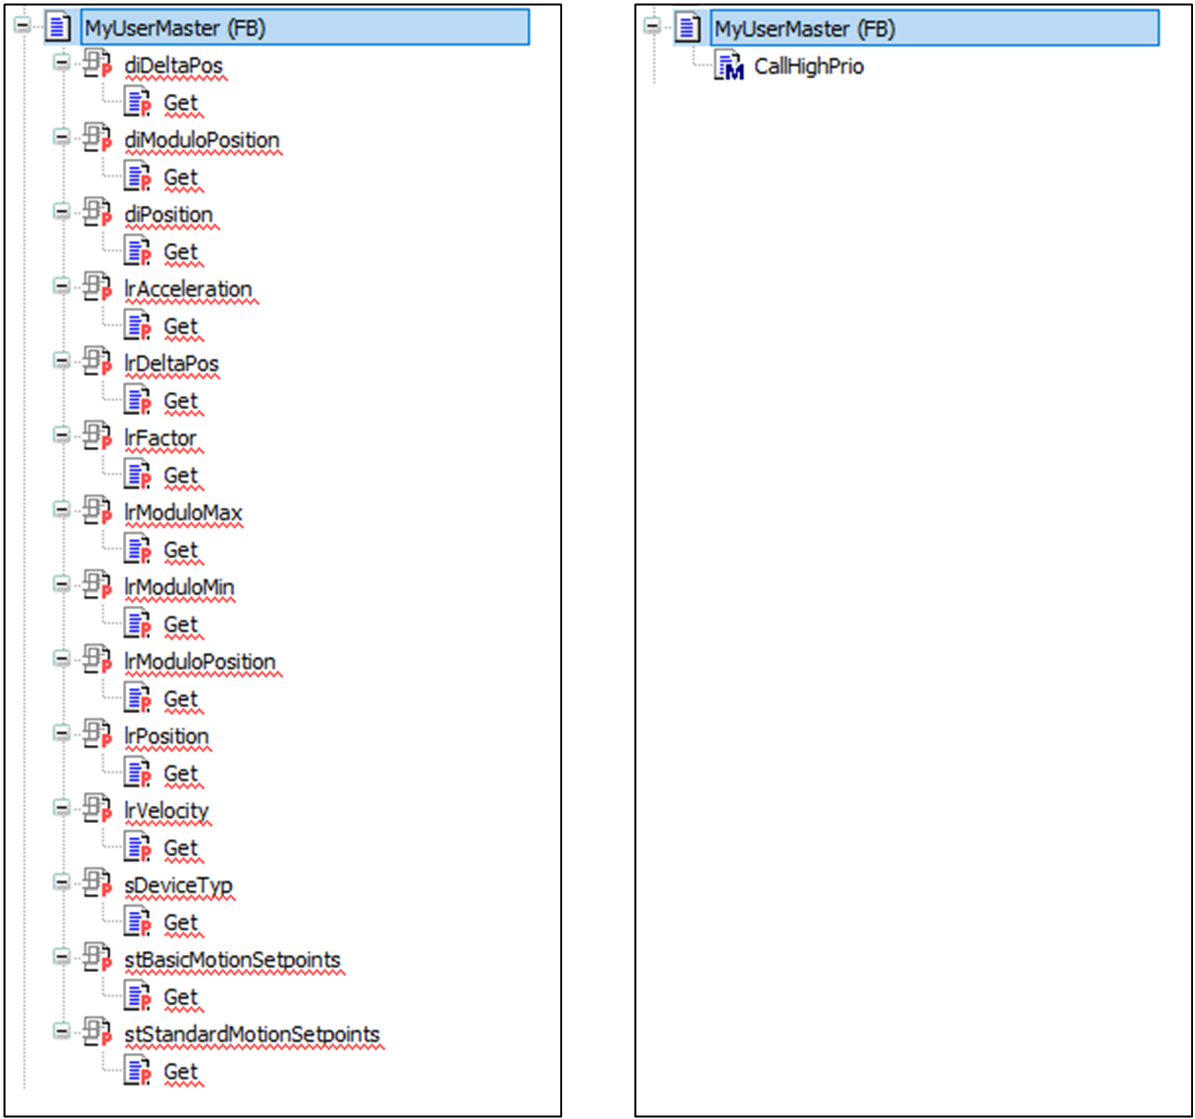Select the diPosition property label
Viewport: 1195px width, 1119px height.
pyautogui.click(x=168, y=215)
